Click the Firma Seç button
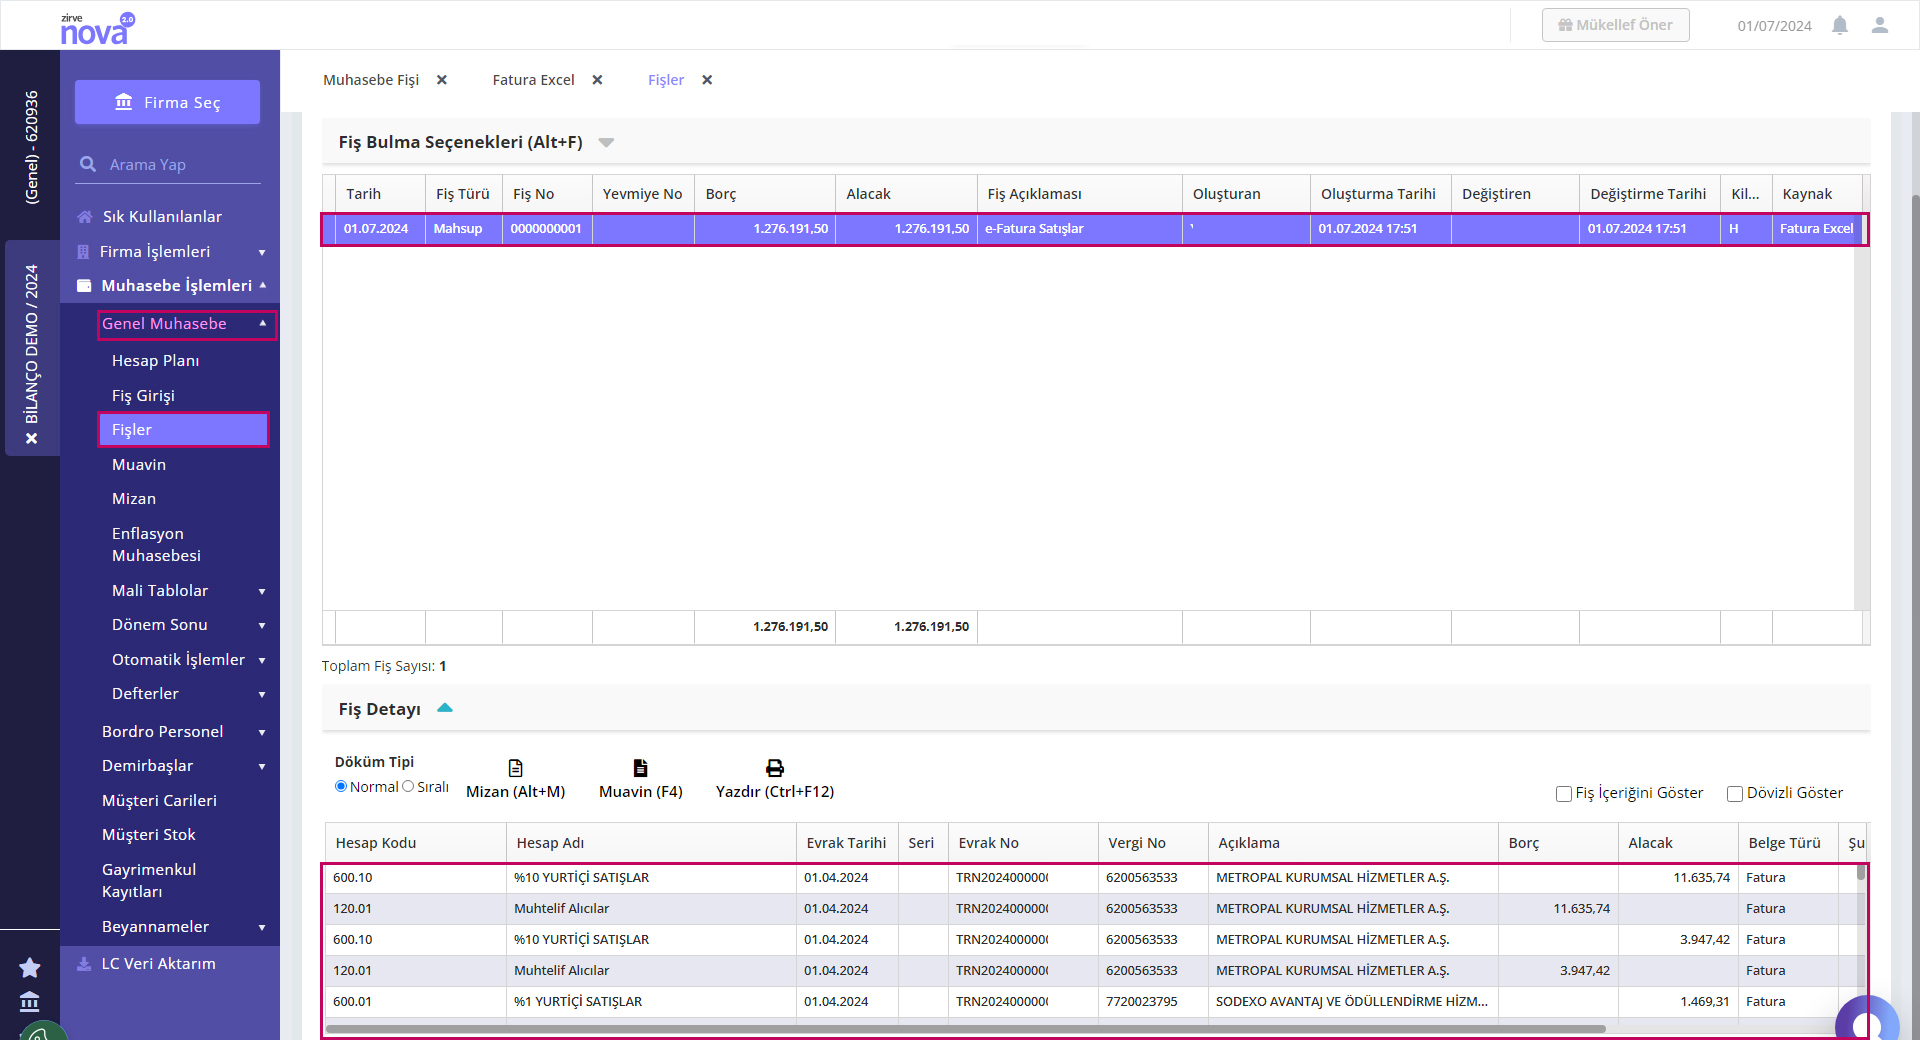1920x1040 pixels. (x=167, y=102)
